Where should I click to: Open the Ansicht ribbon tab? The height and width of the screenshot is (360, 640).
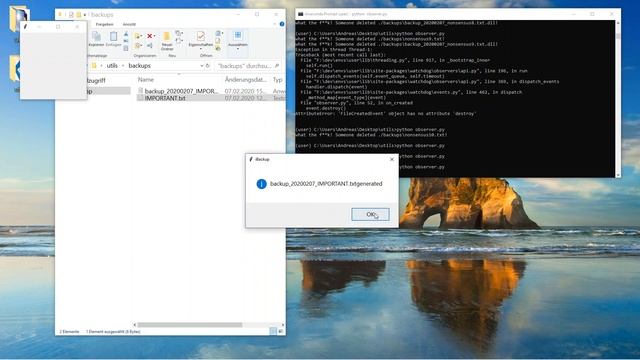[129, 24]
